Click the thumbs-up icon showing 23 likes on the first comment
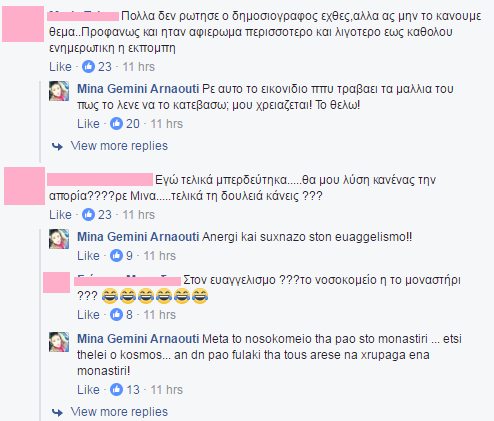This screenshot has height=421, width=494. 88,67
